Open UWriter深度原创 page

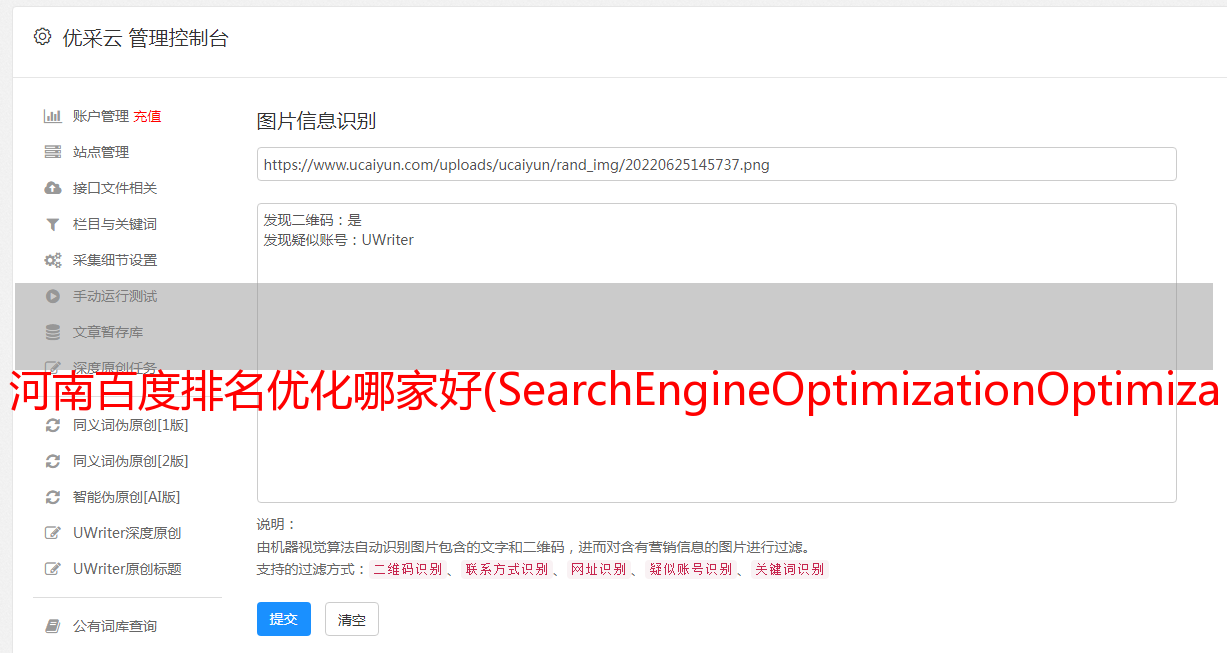pos(127,533)
